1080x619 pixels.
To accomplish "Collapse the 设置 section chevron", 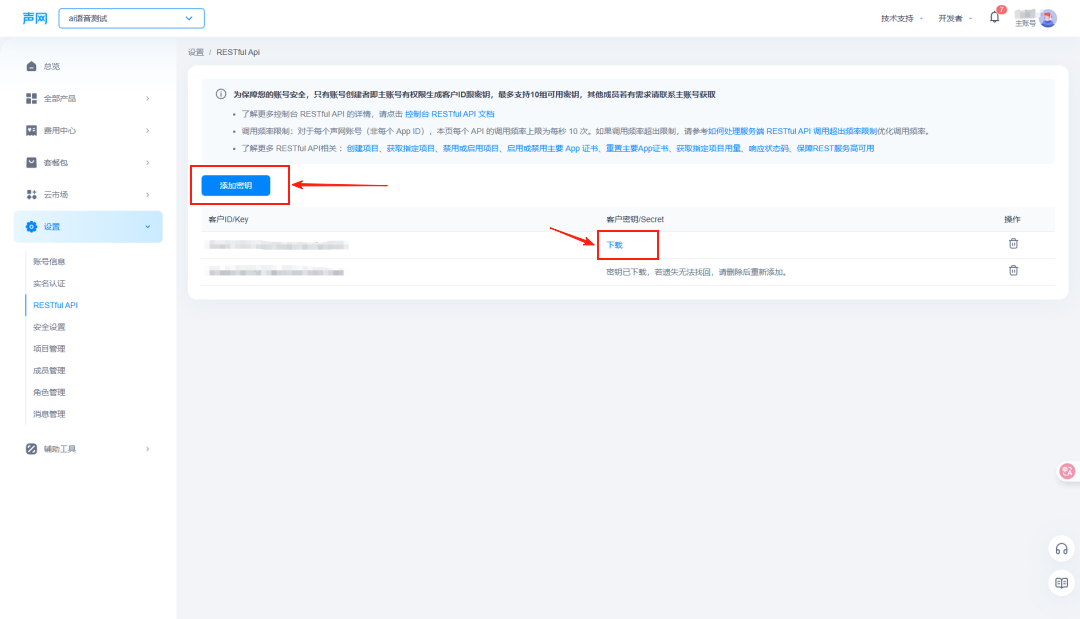I will [x=147, y=227].
